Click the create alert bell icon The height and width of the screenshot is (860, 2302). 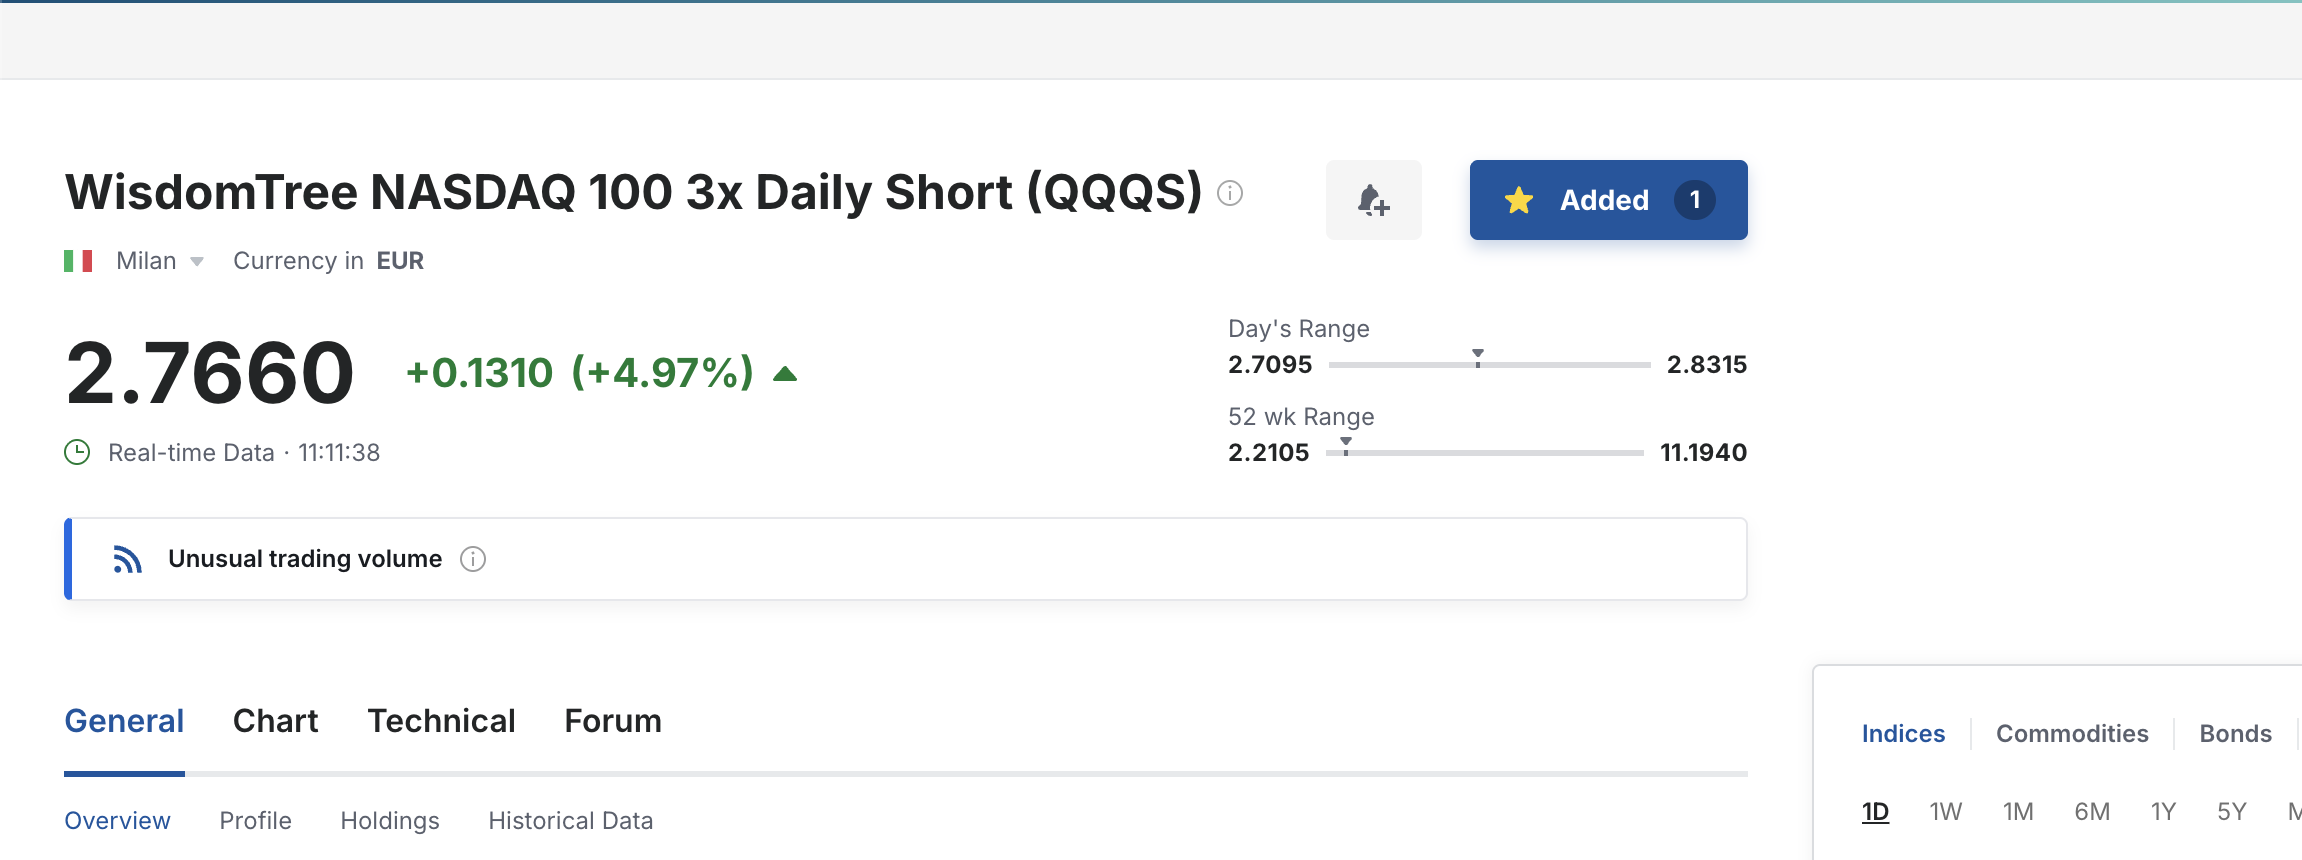1373,200
